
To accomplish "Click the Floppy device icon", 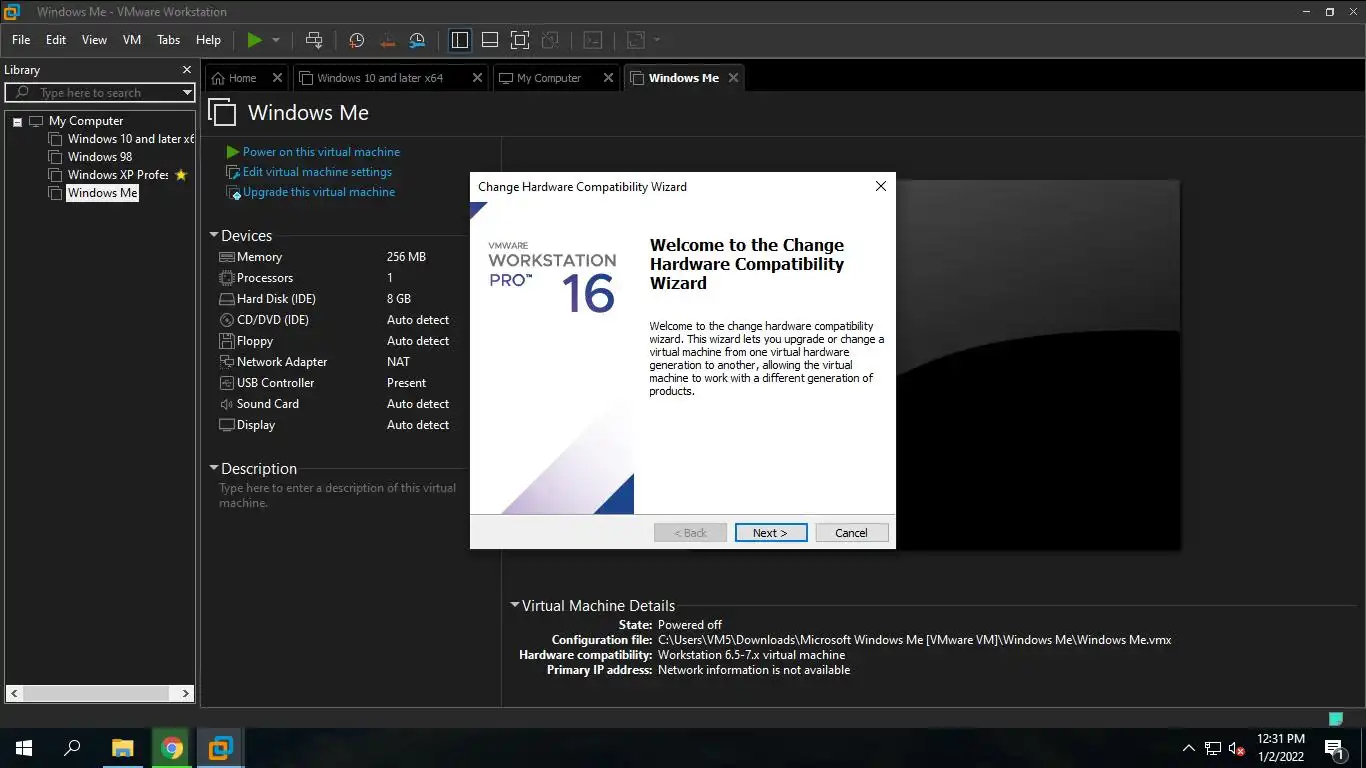I will pos(226,341).
